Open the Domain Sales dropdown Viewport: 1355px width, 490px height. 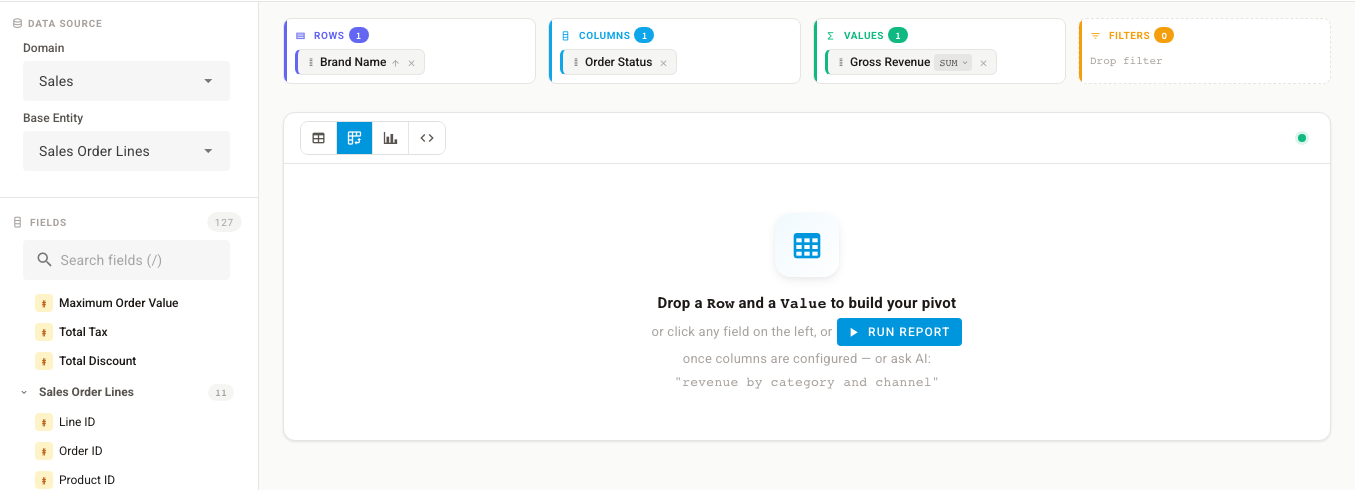[126, 81]
